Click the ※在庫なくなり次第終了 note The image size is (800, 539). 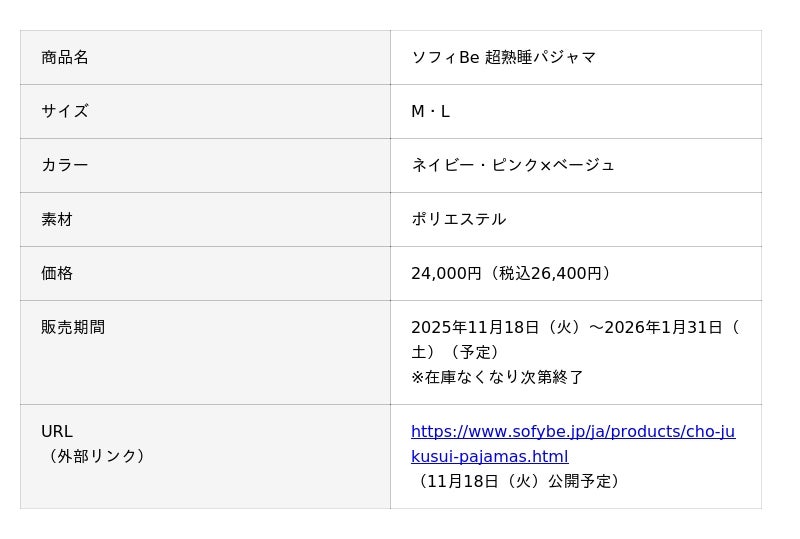(497, 377)
